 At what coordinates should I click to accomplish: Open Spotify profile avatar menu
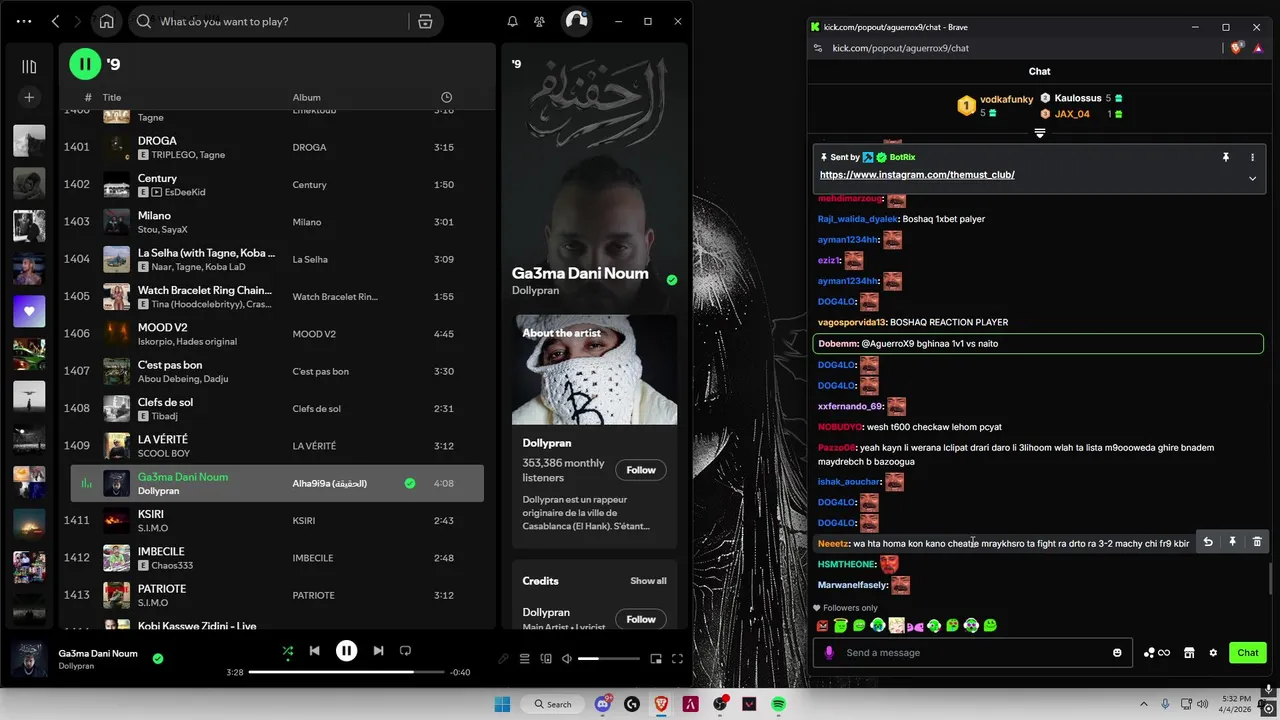coord(576,21)
